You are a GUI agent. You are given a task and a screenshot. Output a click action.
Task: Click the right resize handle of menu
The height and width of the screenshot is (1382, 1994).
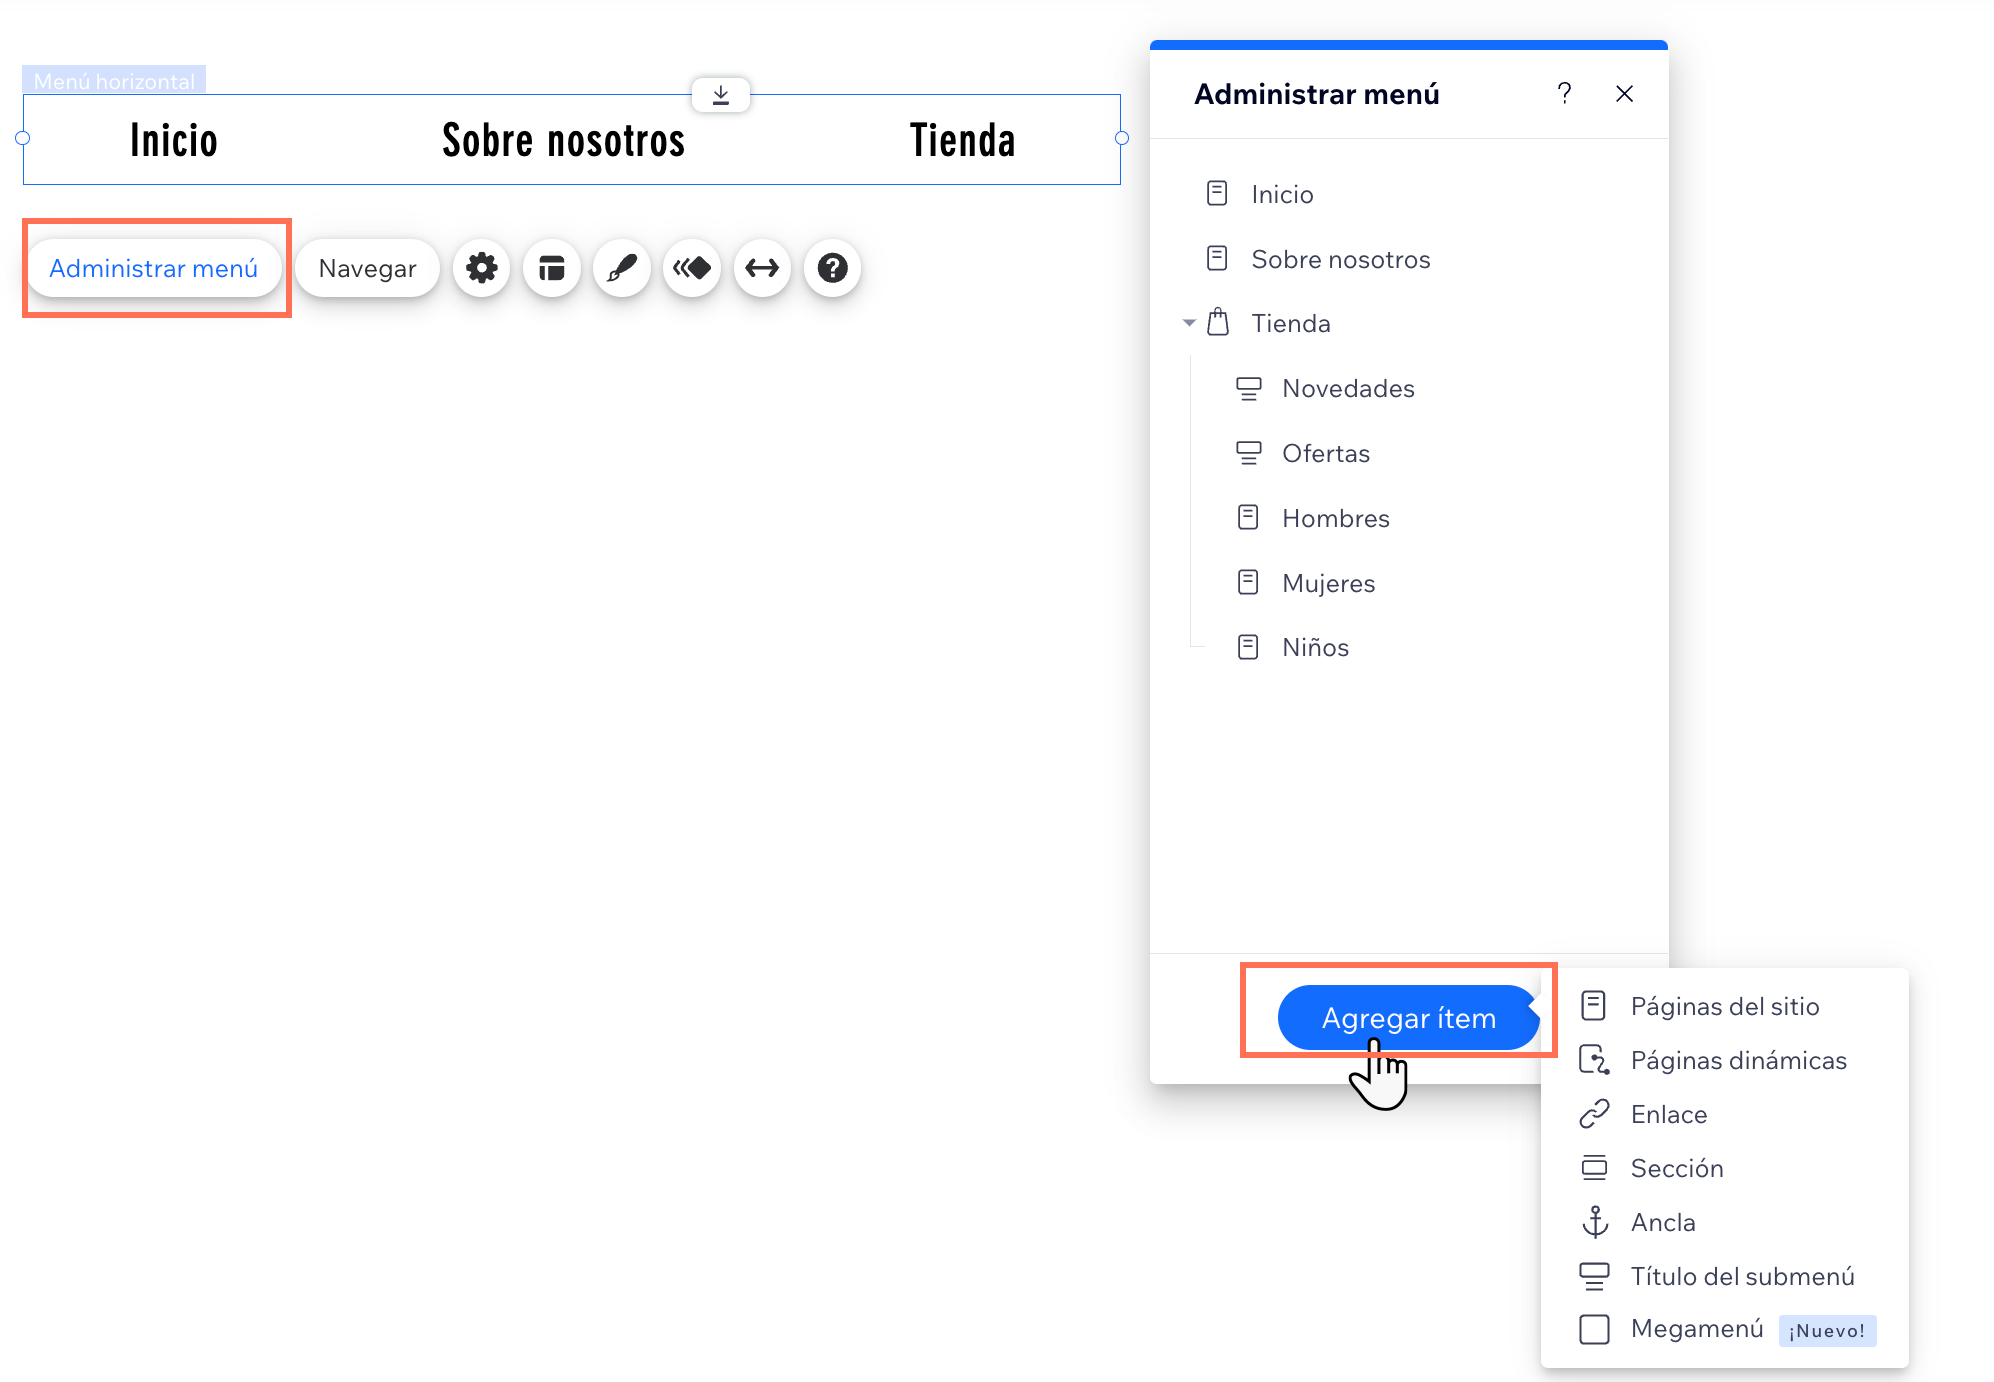[x=1122, y=138]
